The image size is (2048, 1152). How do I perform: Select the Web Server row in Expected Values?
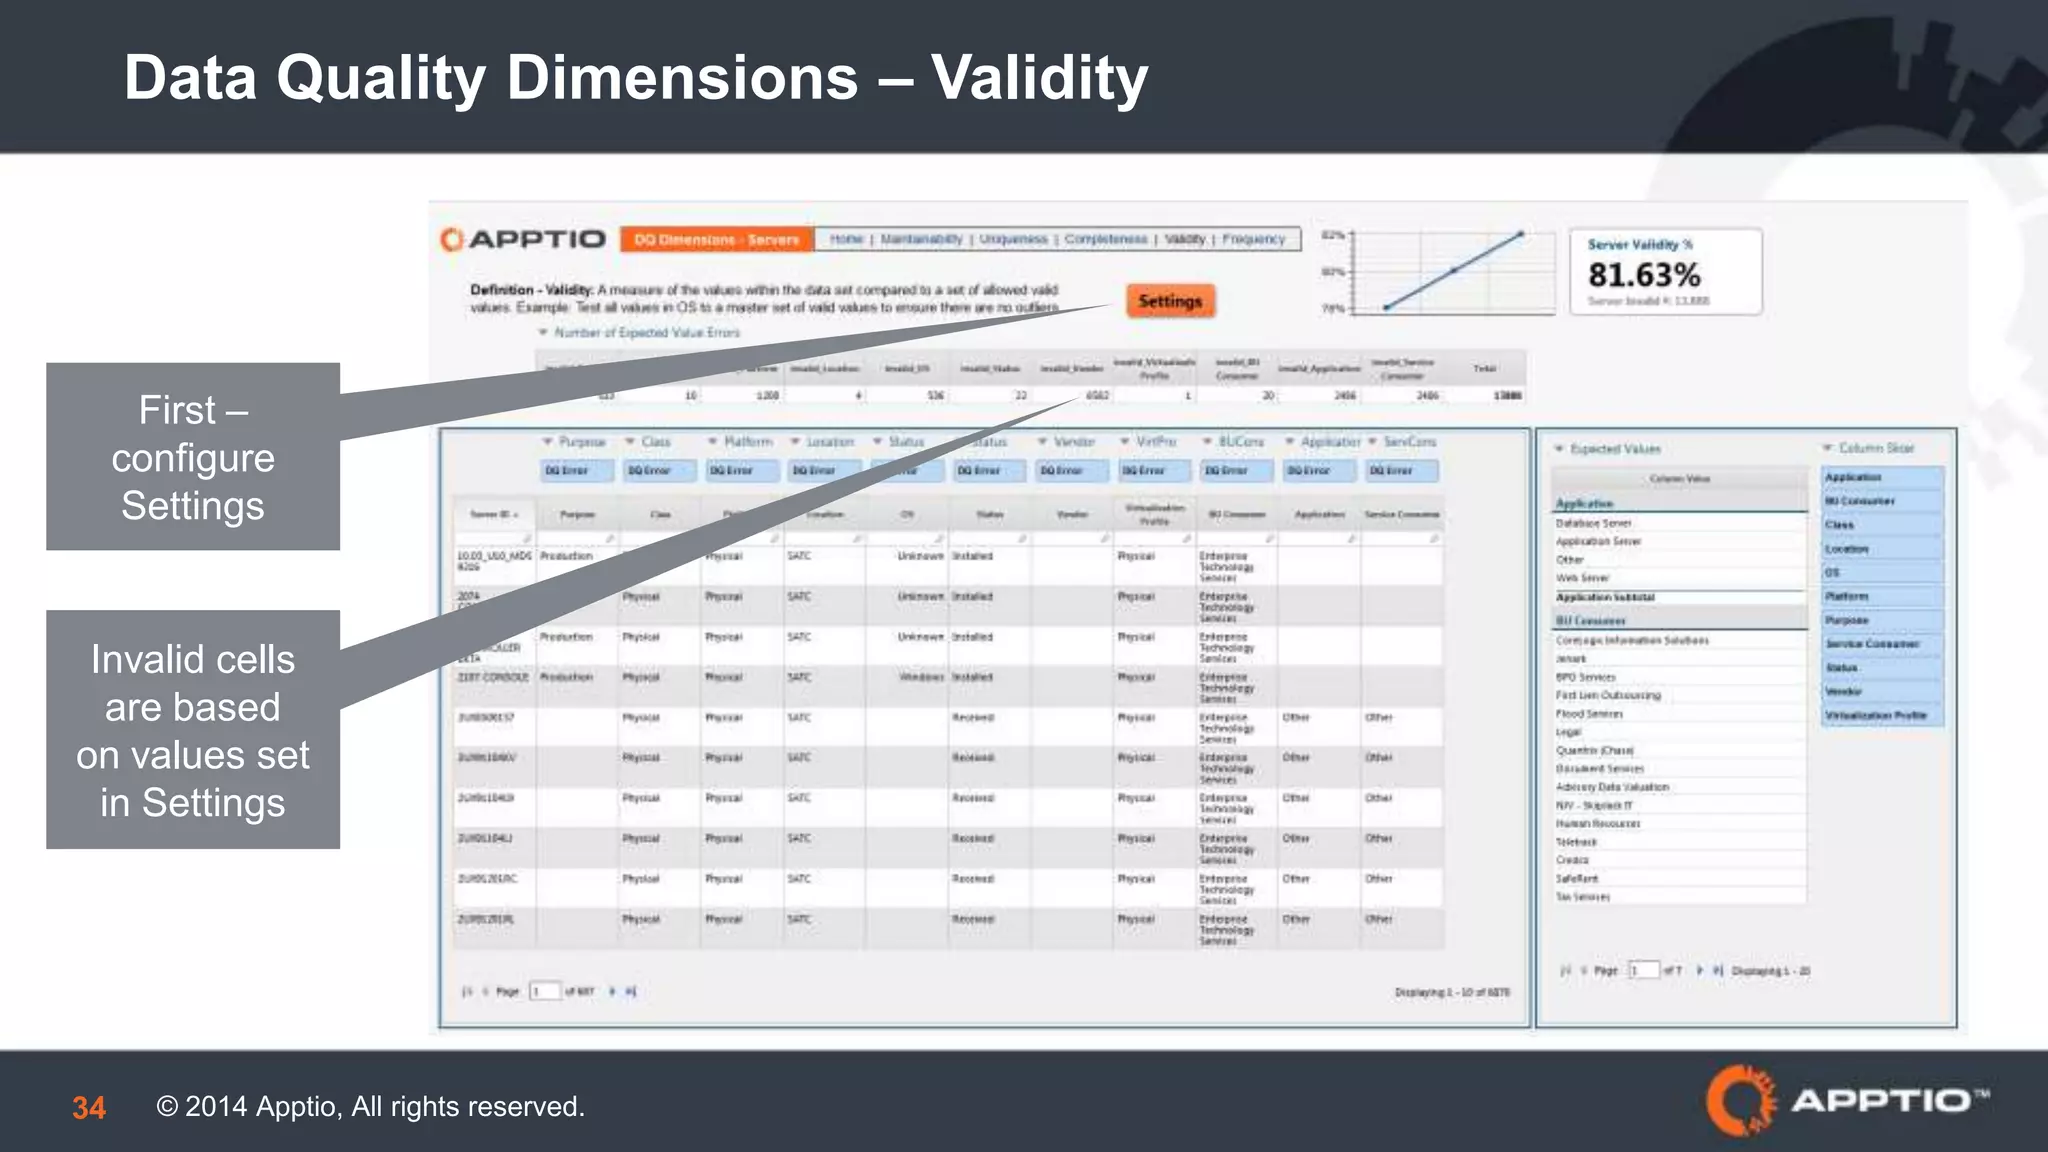click(x=1679, y=578)
